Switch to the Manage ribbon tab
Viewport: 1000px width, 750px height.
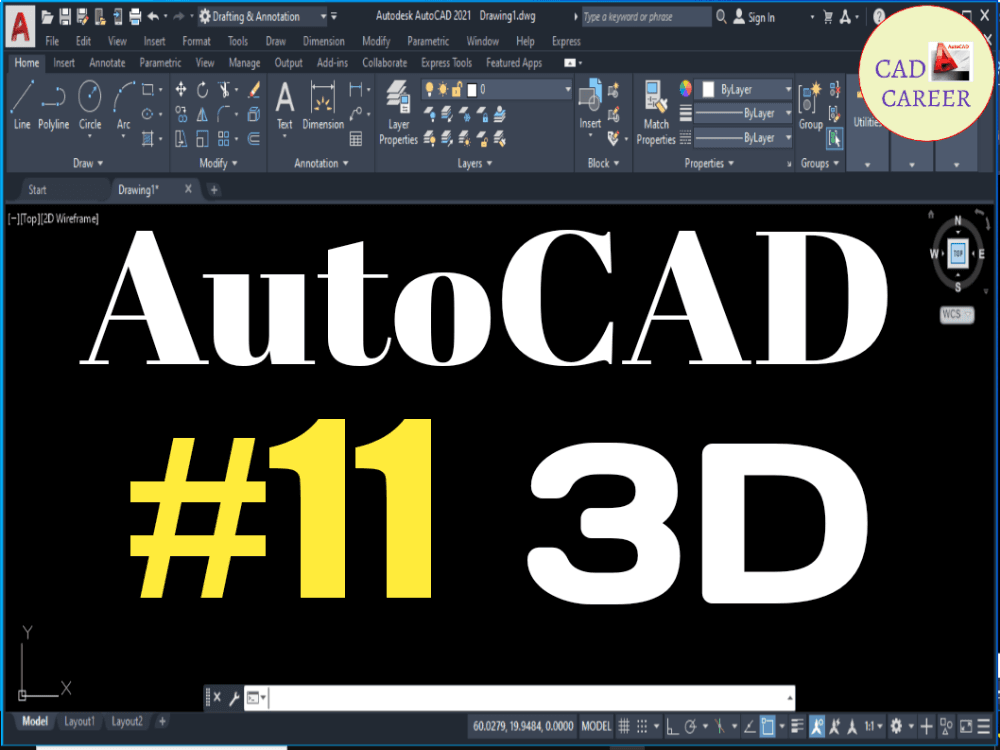click(244, 62)
